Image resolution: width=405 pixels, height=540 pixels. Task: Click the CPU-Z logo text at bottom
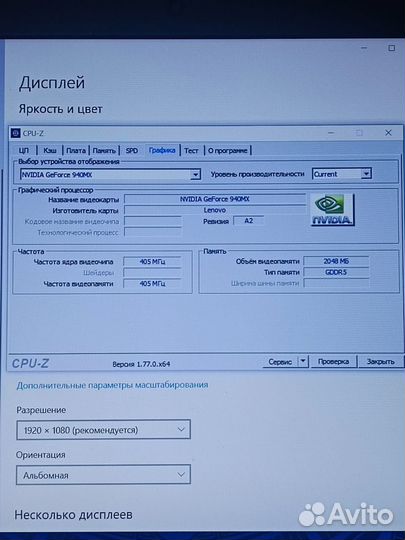tap(30, 363)
